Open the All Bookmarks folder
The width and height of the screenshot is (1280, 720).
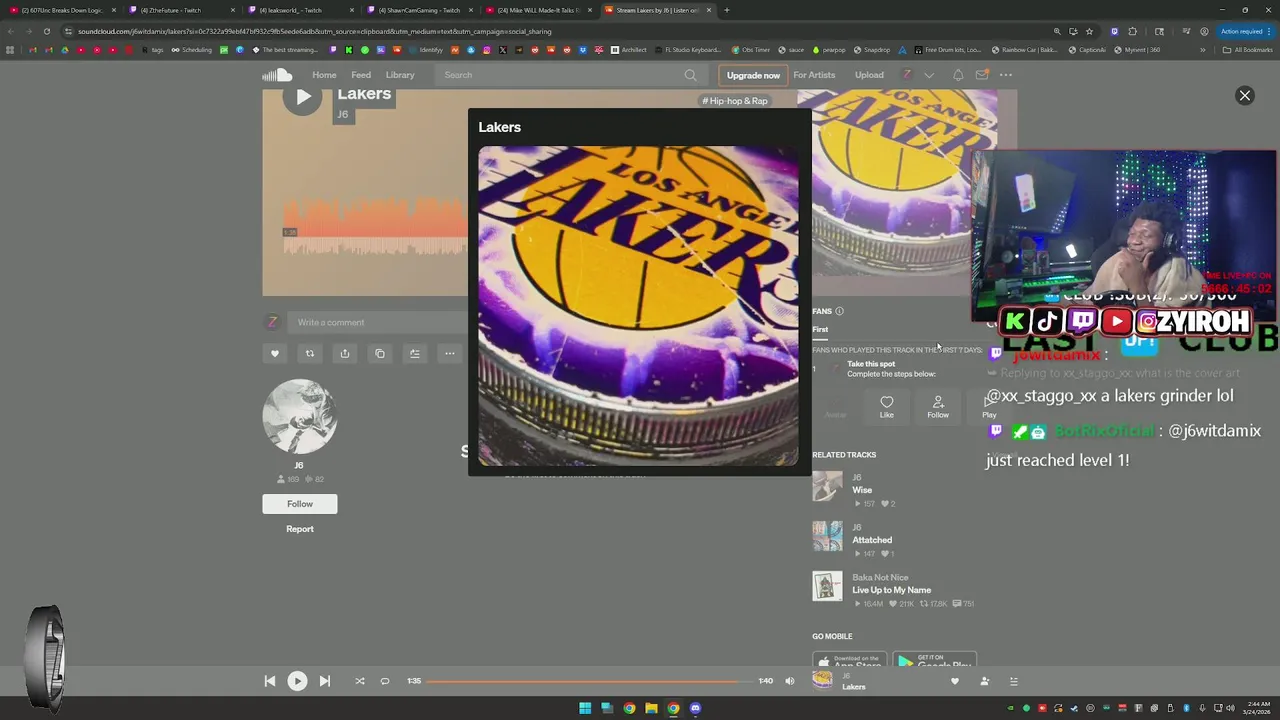coord(1247,50)
